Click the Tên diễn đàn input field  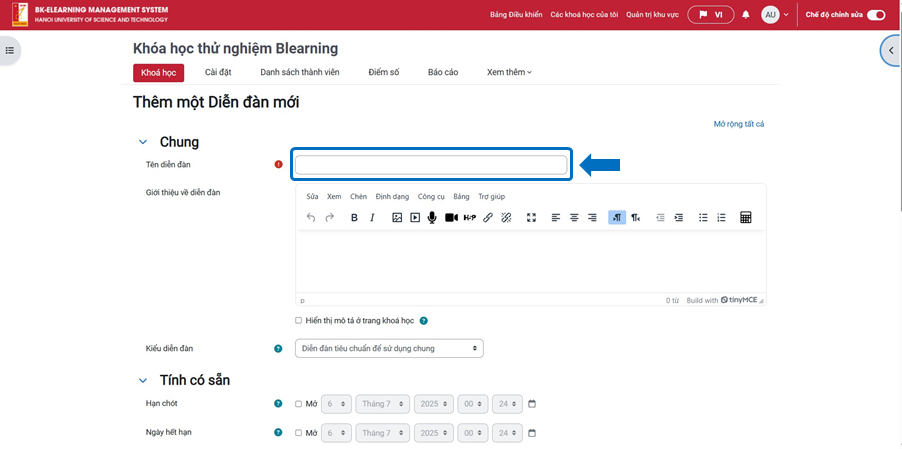click(x=431, y=165)
